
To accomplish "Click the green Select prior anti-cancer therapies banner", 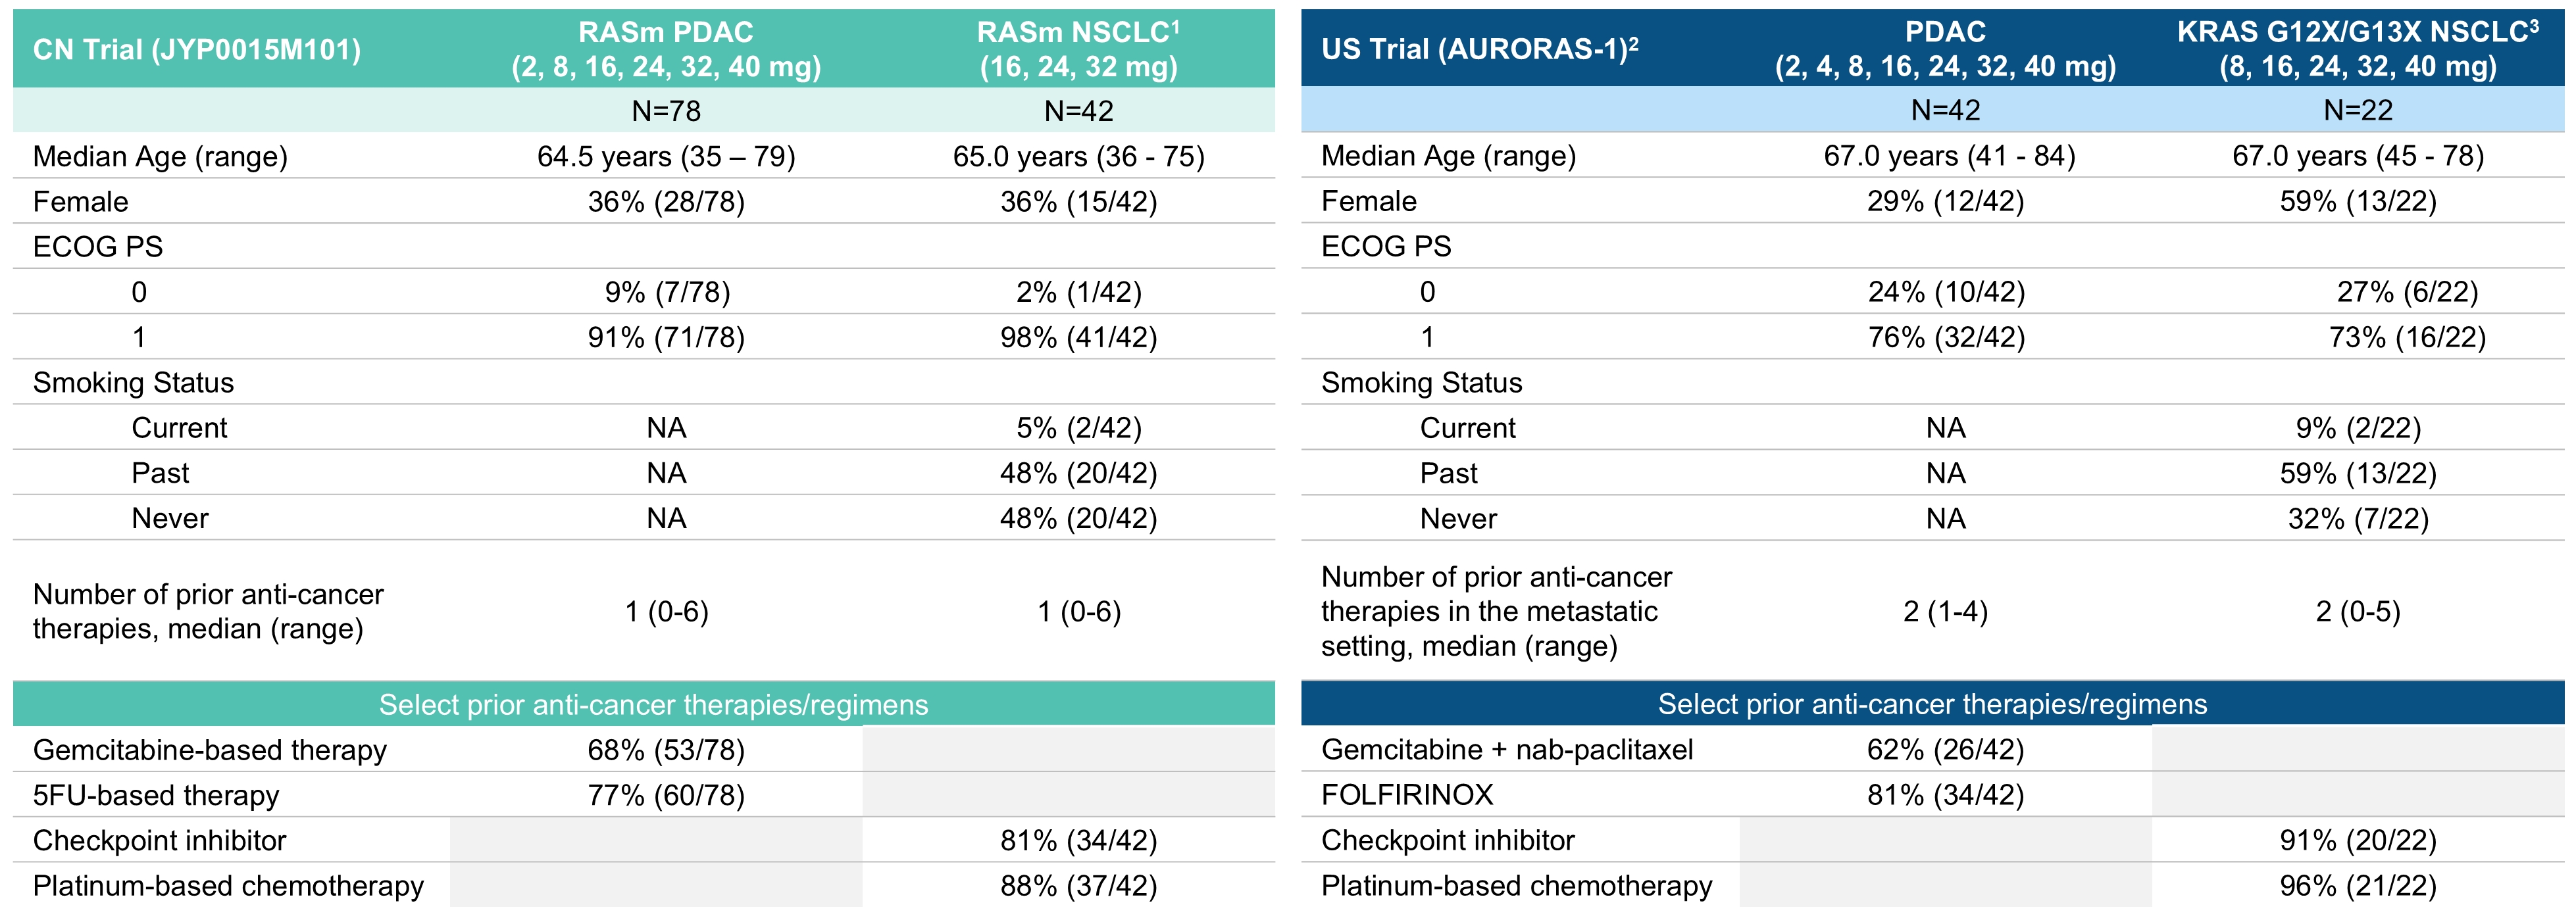I will pos(644,704).
